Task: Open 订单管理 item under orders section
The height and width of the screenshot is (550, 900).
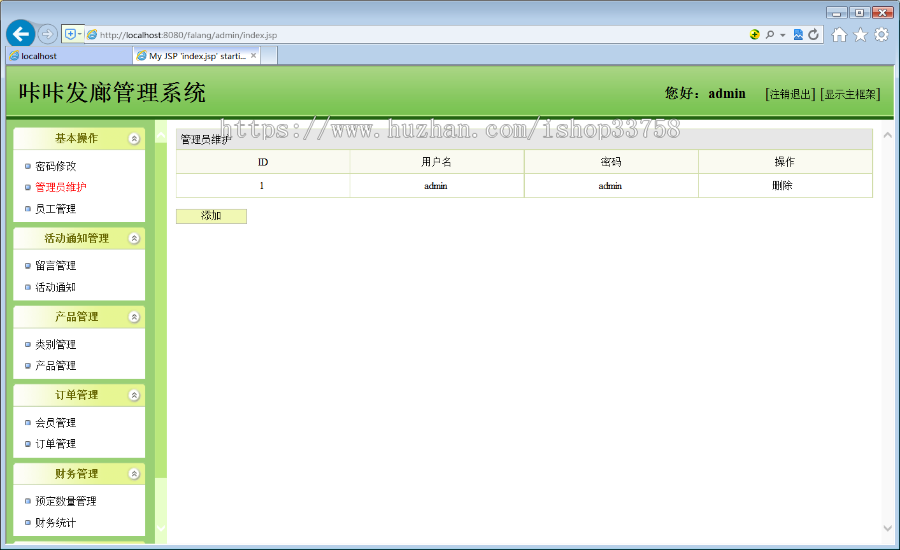Action: coord(56,444)
